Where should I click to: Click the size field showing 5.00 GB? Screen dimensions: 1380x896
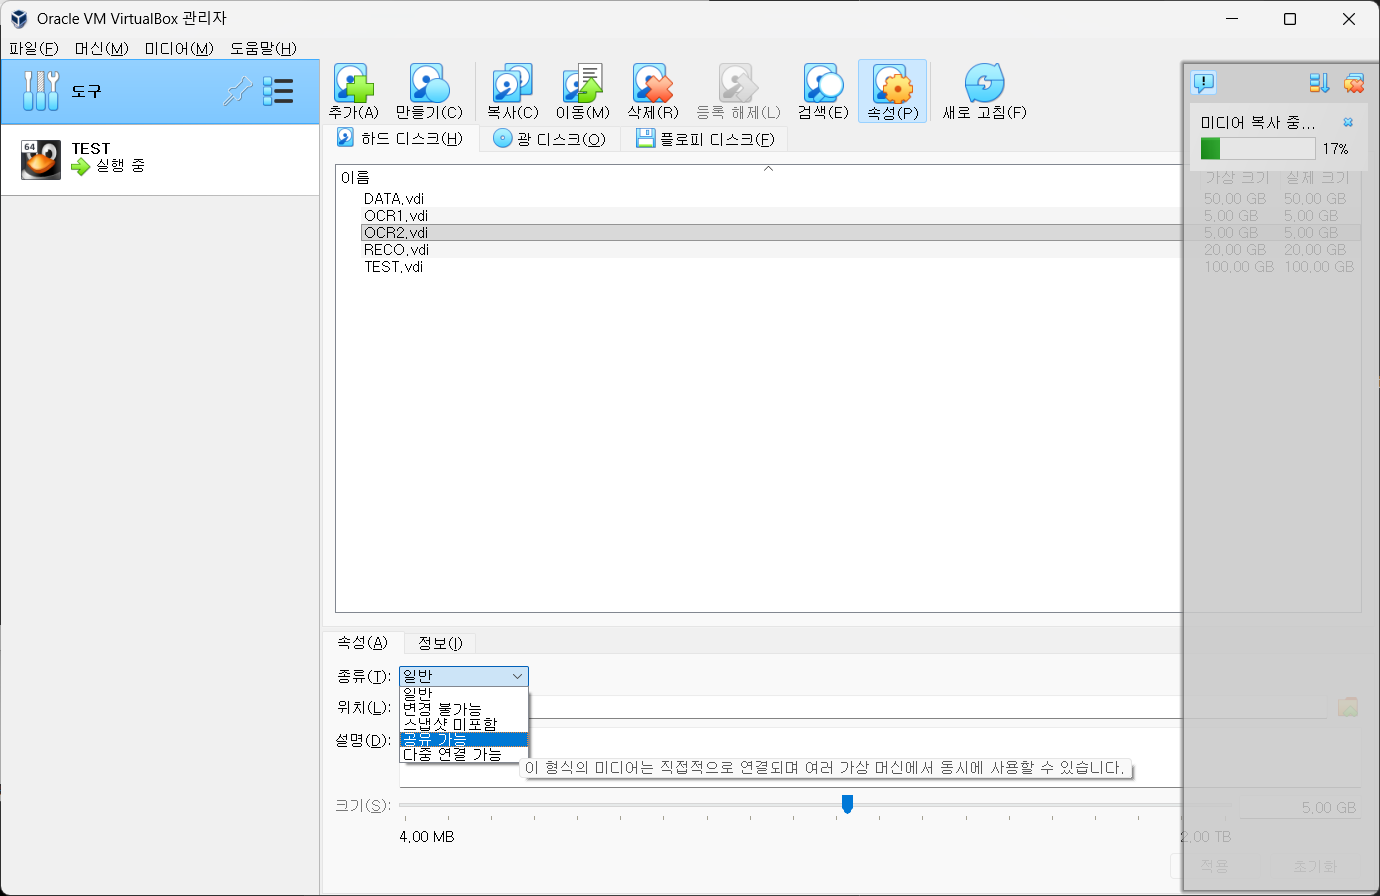point(1300,807)
